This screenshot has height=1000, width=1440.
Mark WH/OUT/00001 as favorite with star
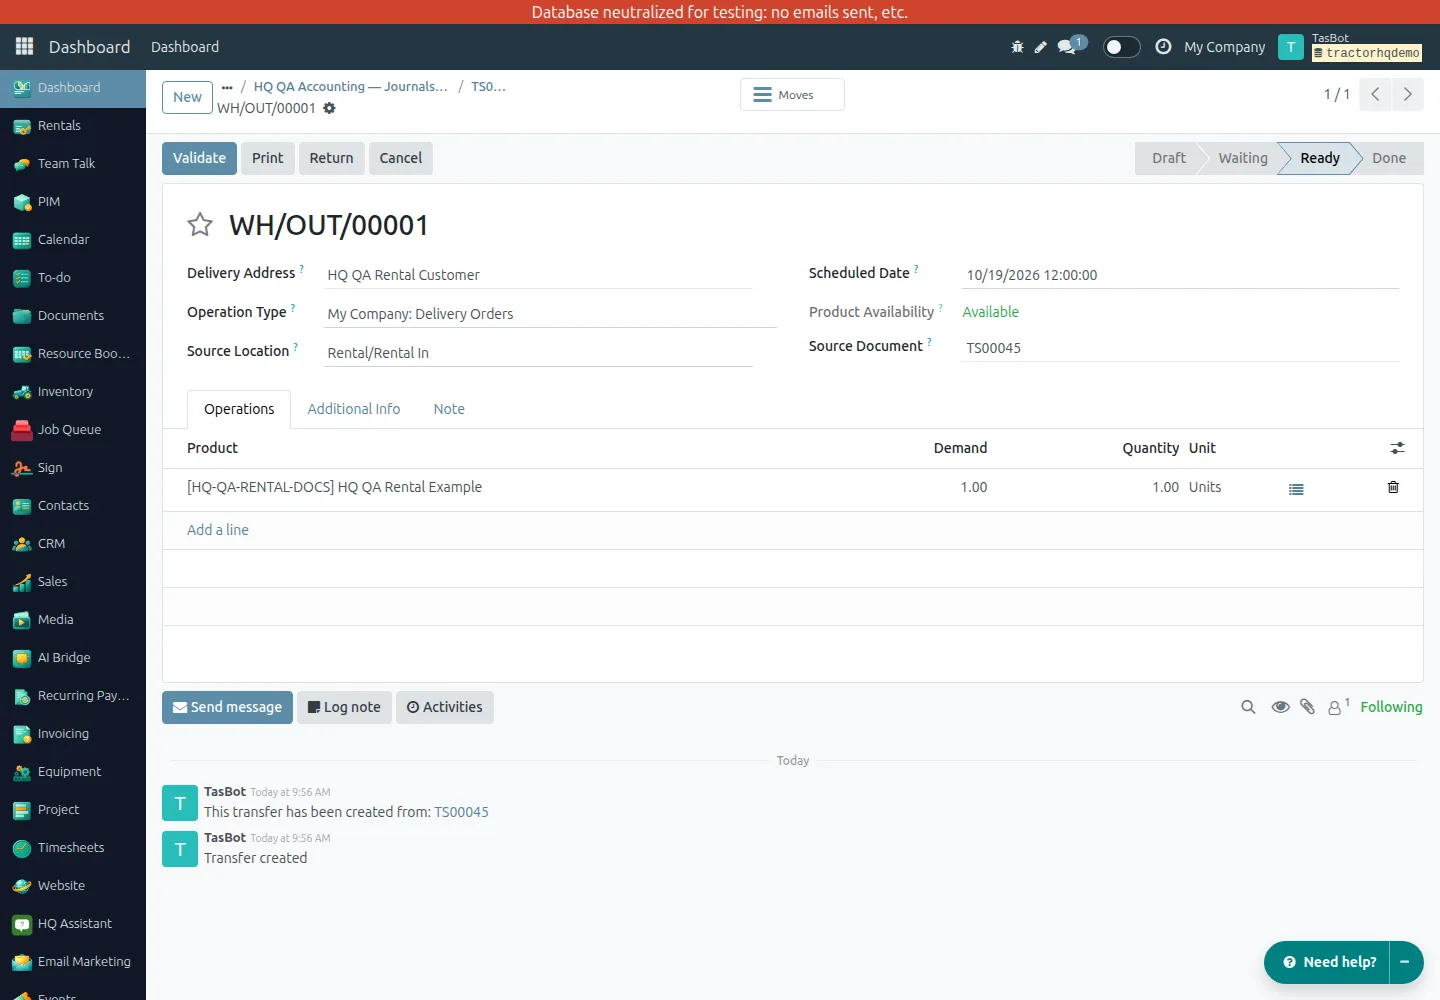[200, 225]
